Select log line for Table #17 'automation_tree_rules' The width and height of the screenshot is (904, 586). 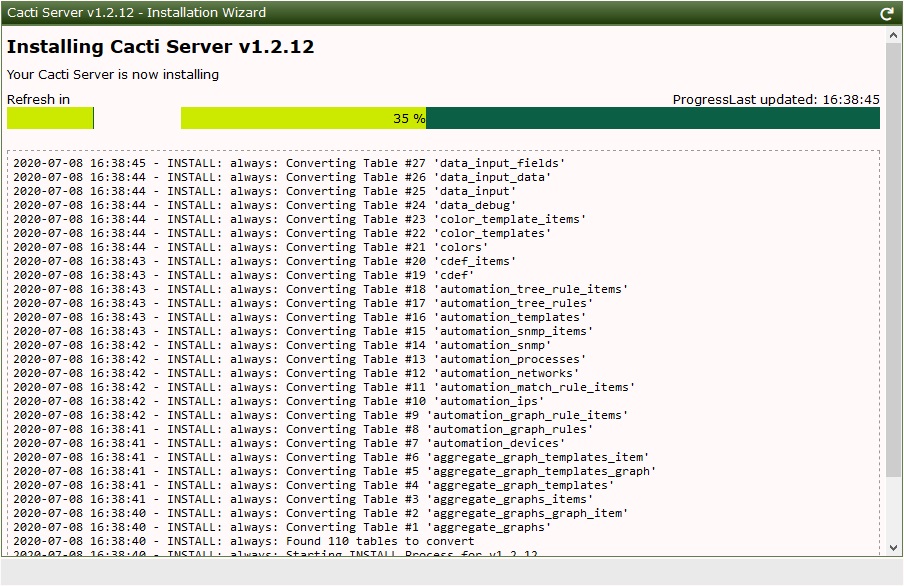coord(303,303)
